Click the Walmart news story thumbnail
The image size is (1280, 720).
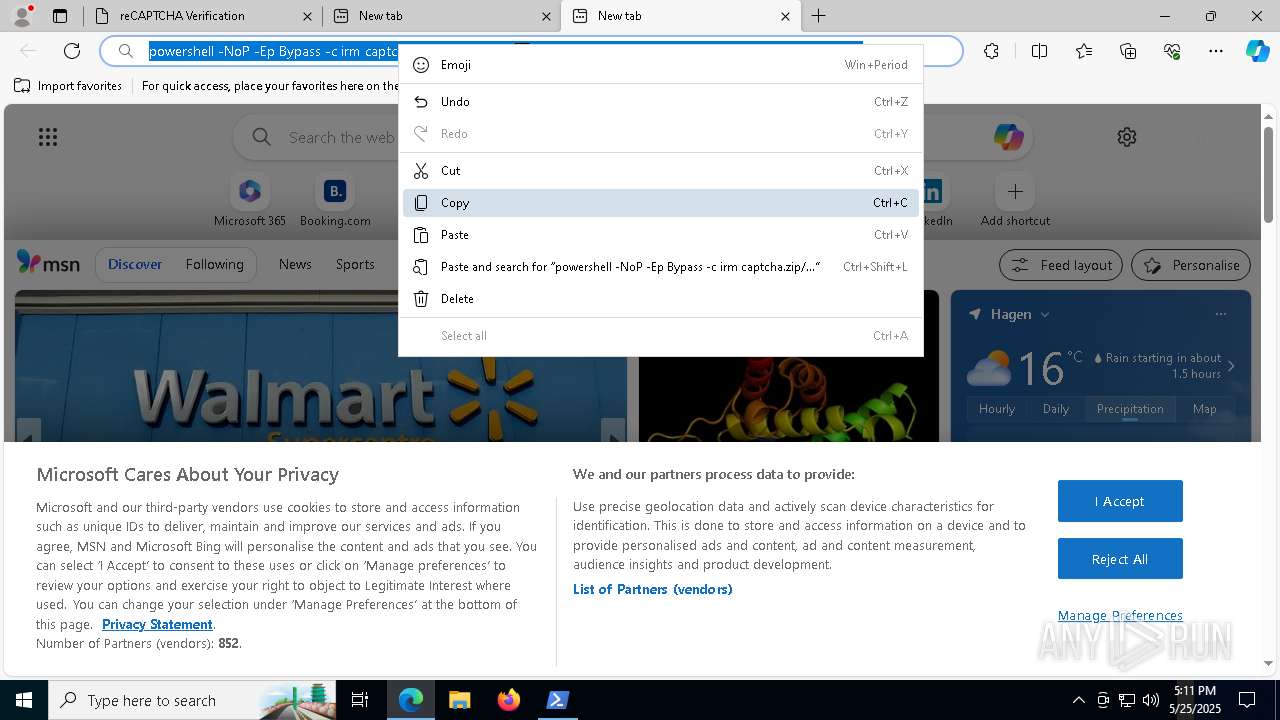click(x=320, y=366)
